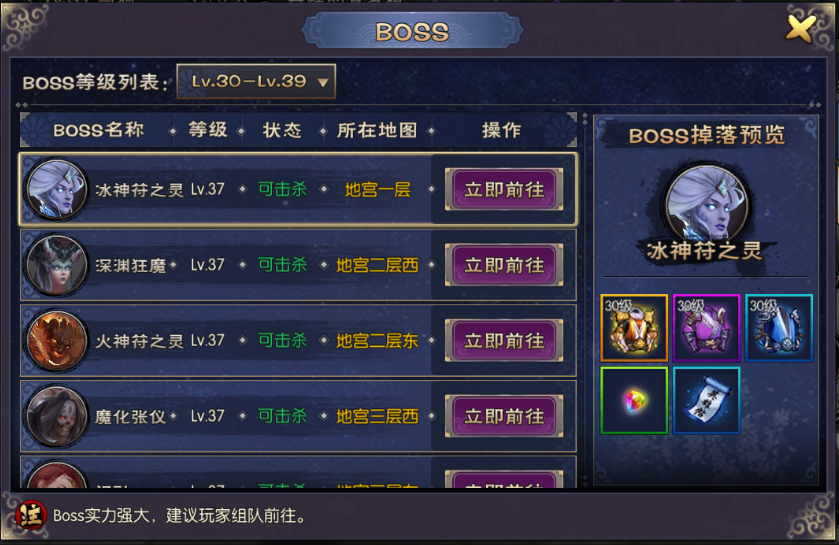Click the large boss portrait in 掉落预览
Image resolution: width=839 pixels, height=545 pixels.
click(x=706, y=204)
